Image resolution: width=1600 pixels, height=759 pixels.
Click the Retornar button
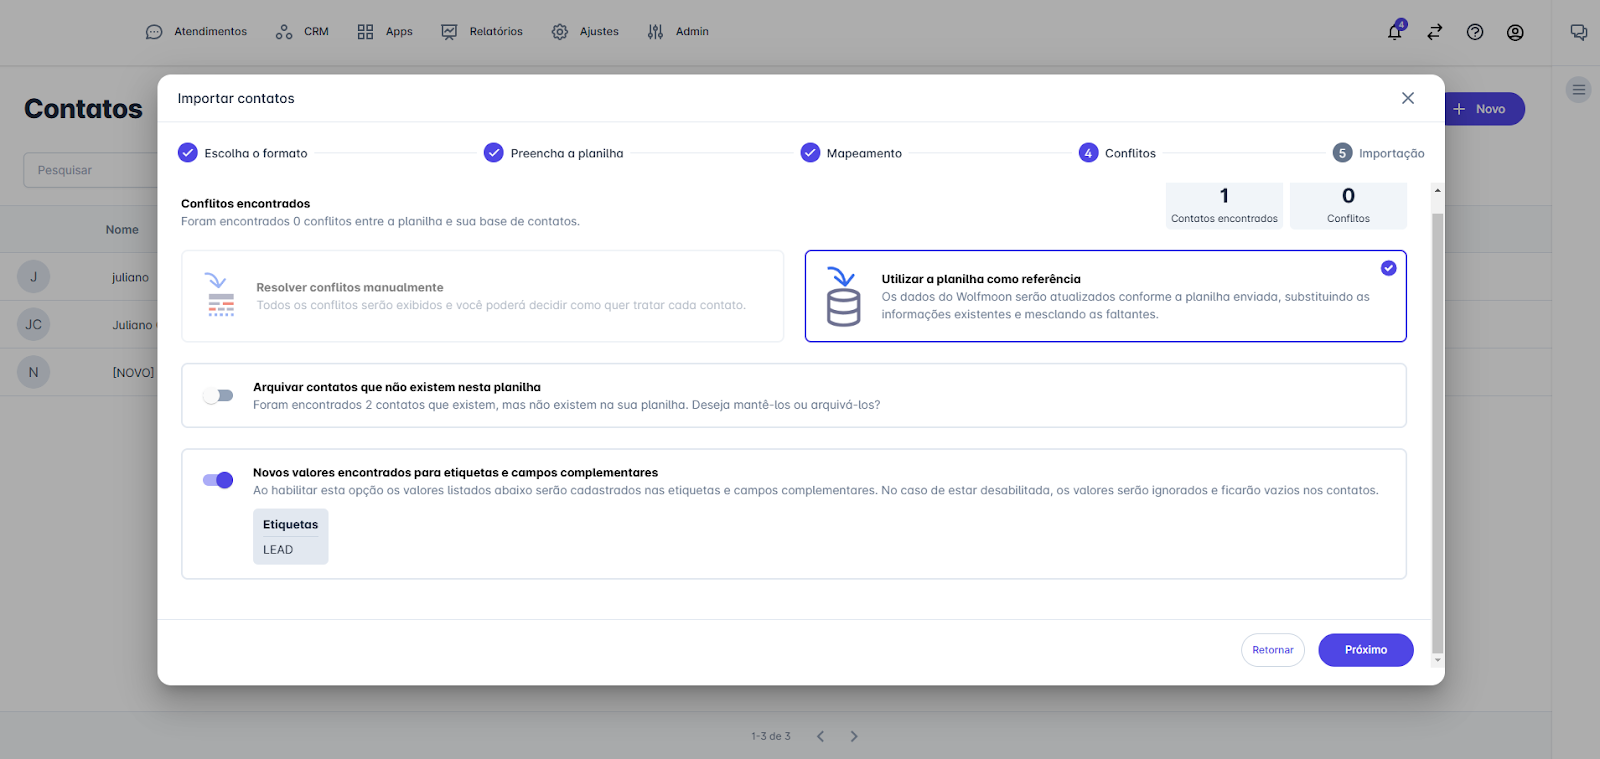point(1272,650)
